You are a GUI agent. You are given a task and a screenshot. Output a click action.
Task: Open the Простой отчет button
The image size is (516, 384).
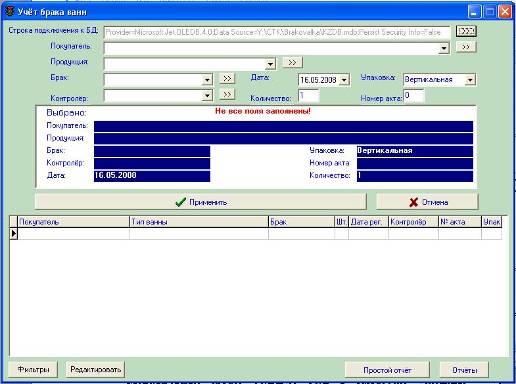[x=387, y=370]
